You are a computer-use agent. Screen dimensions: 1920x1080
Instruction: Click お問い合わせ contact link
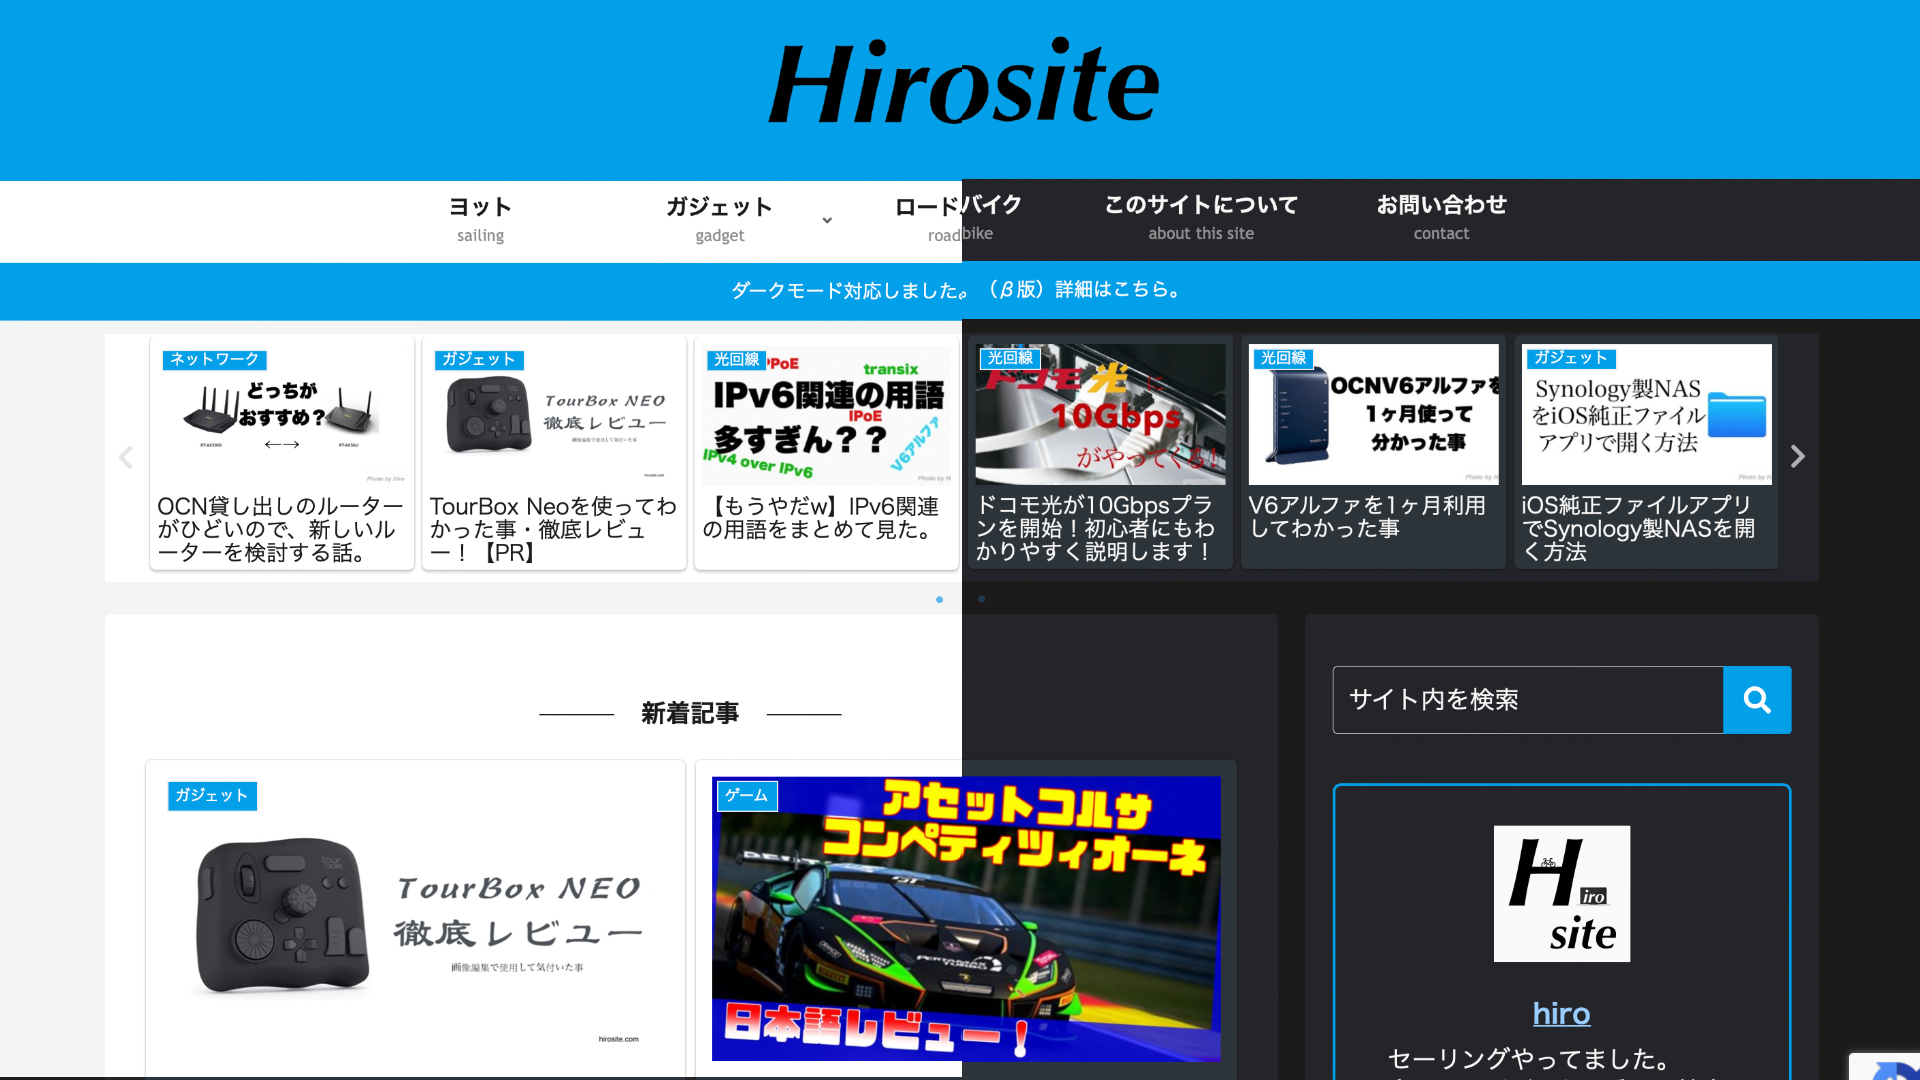tap(1440, 216)
